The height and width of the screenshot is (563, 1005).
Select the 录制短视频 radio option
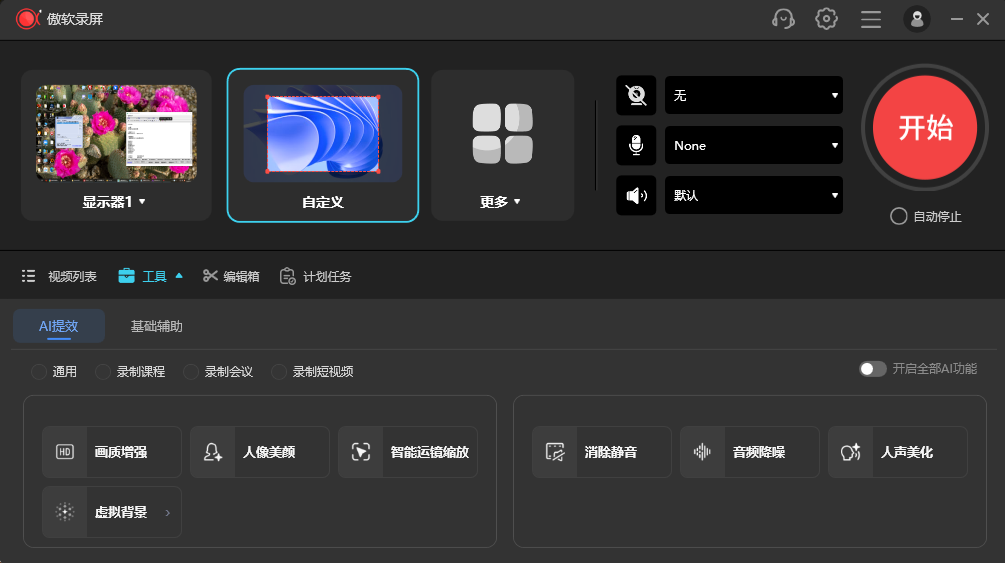click(279, 372)
